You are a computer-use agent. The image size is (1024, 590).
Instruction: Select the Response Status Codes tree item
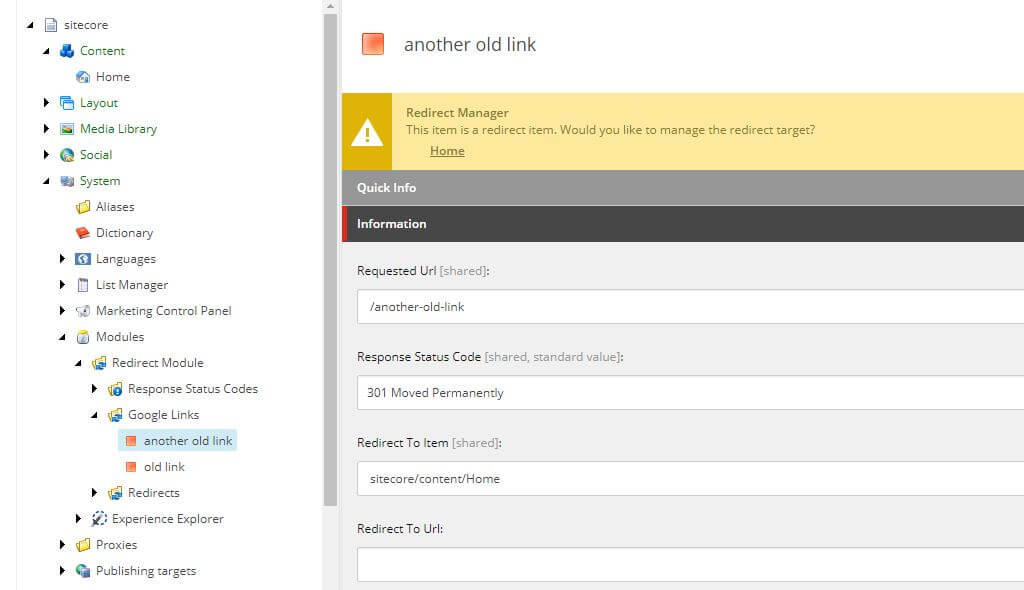(193, 389)
